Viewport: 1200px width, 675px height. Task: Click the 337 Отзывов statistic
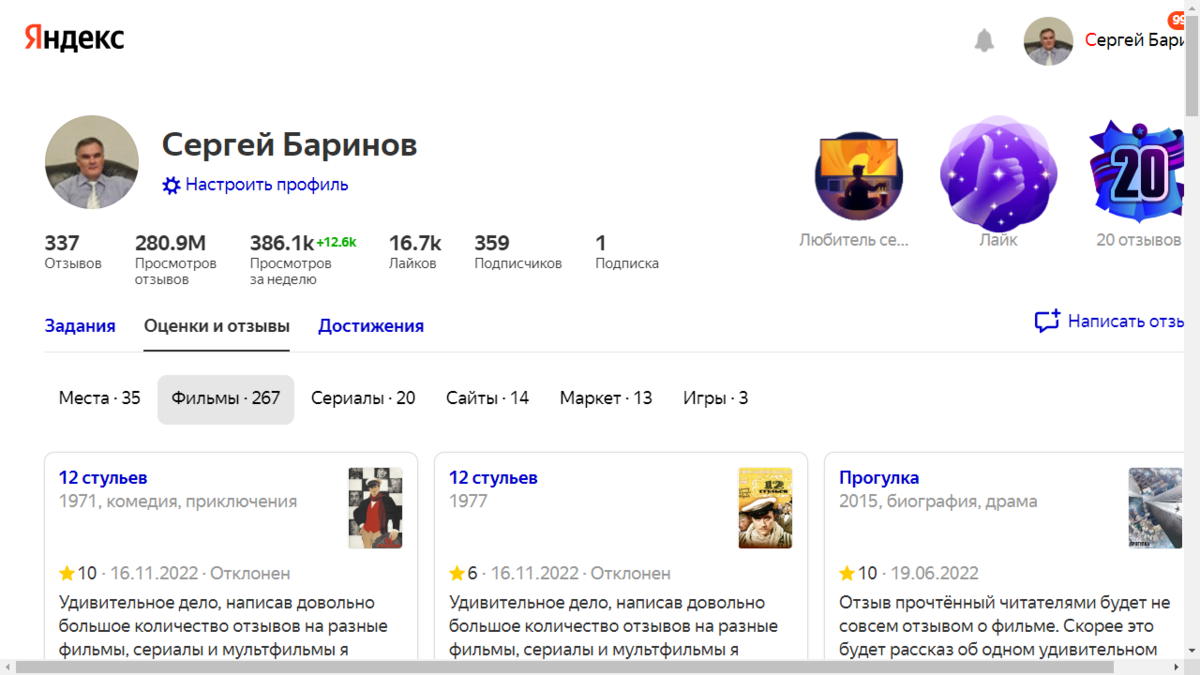[73, 252]
